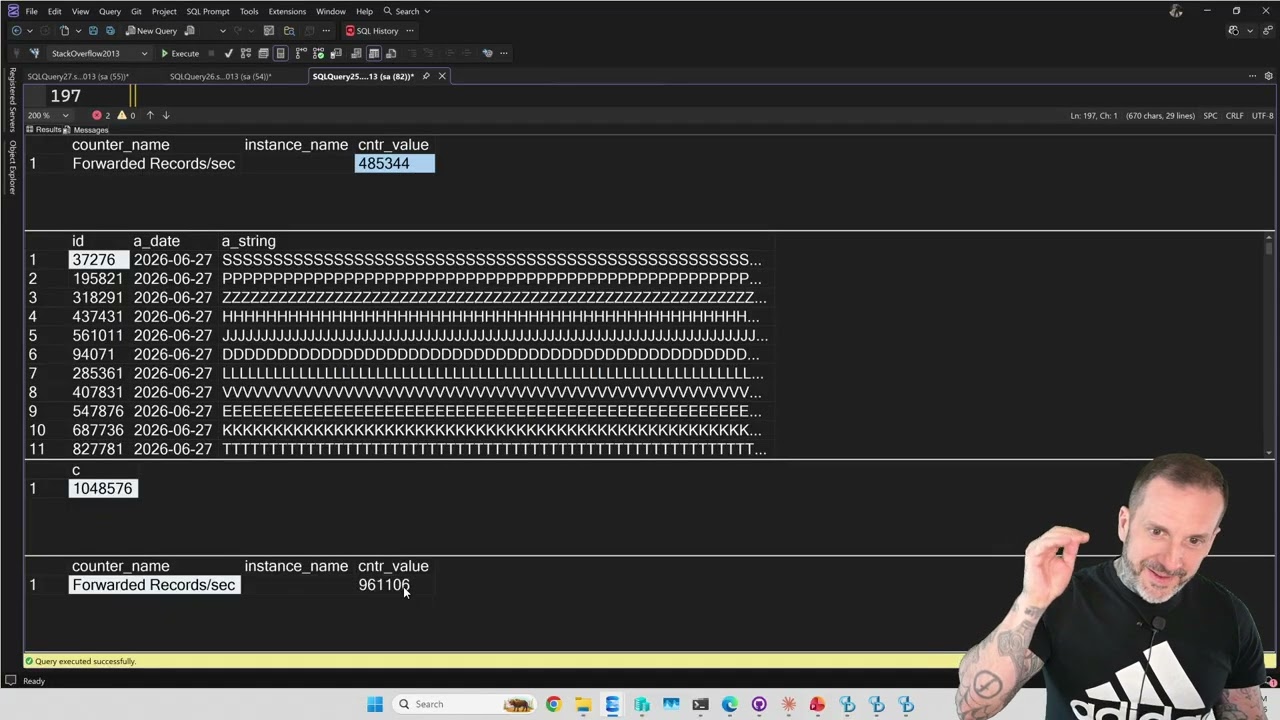The height and width of the screenshot is (720, 1280).
Task: Open the SQL Prompt menu
Action: point(208,11)
